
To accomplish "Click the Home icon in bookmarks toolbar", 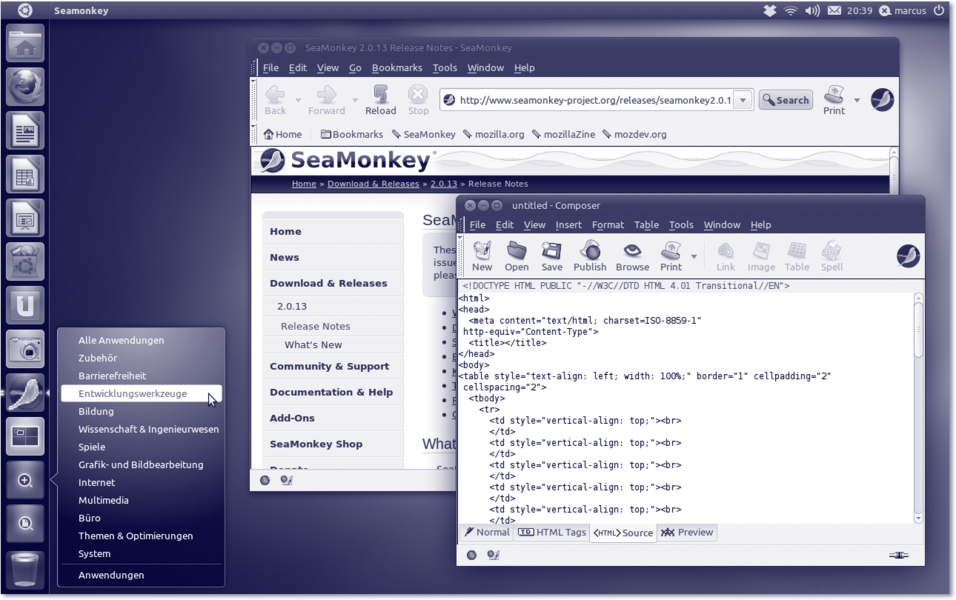I will coord(282,134).
